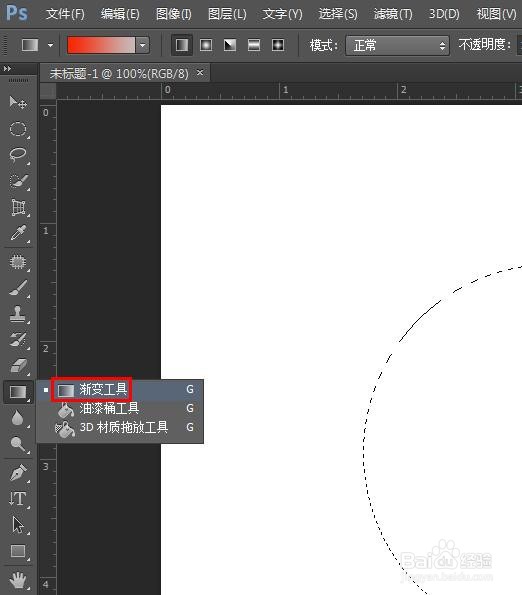Close the 未标题-1 document tab
The width and height of the screenshot is (522, 595).
pyautogui.click(x=200, y=72)
